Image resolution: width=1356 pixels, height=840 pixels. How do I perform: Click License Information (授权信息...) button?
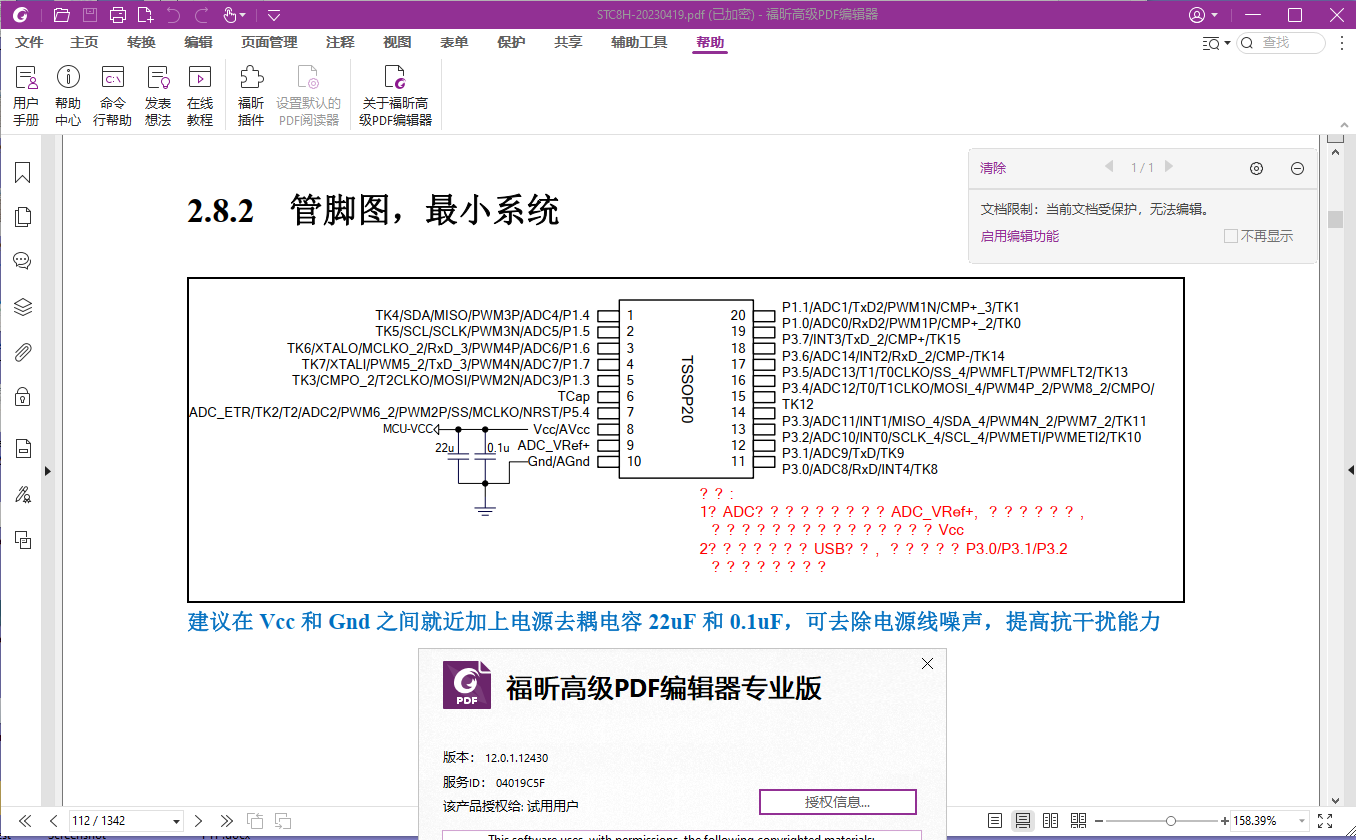(838, 802)
